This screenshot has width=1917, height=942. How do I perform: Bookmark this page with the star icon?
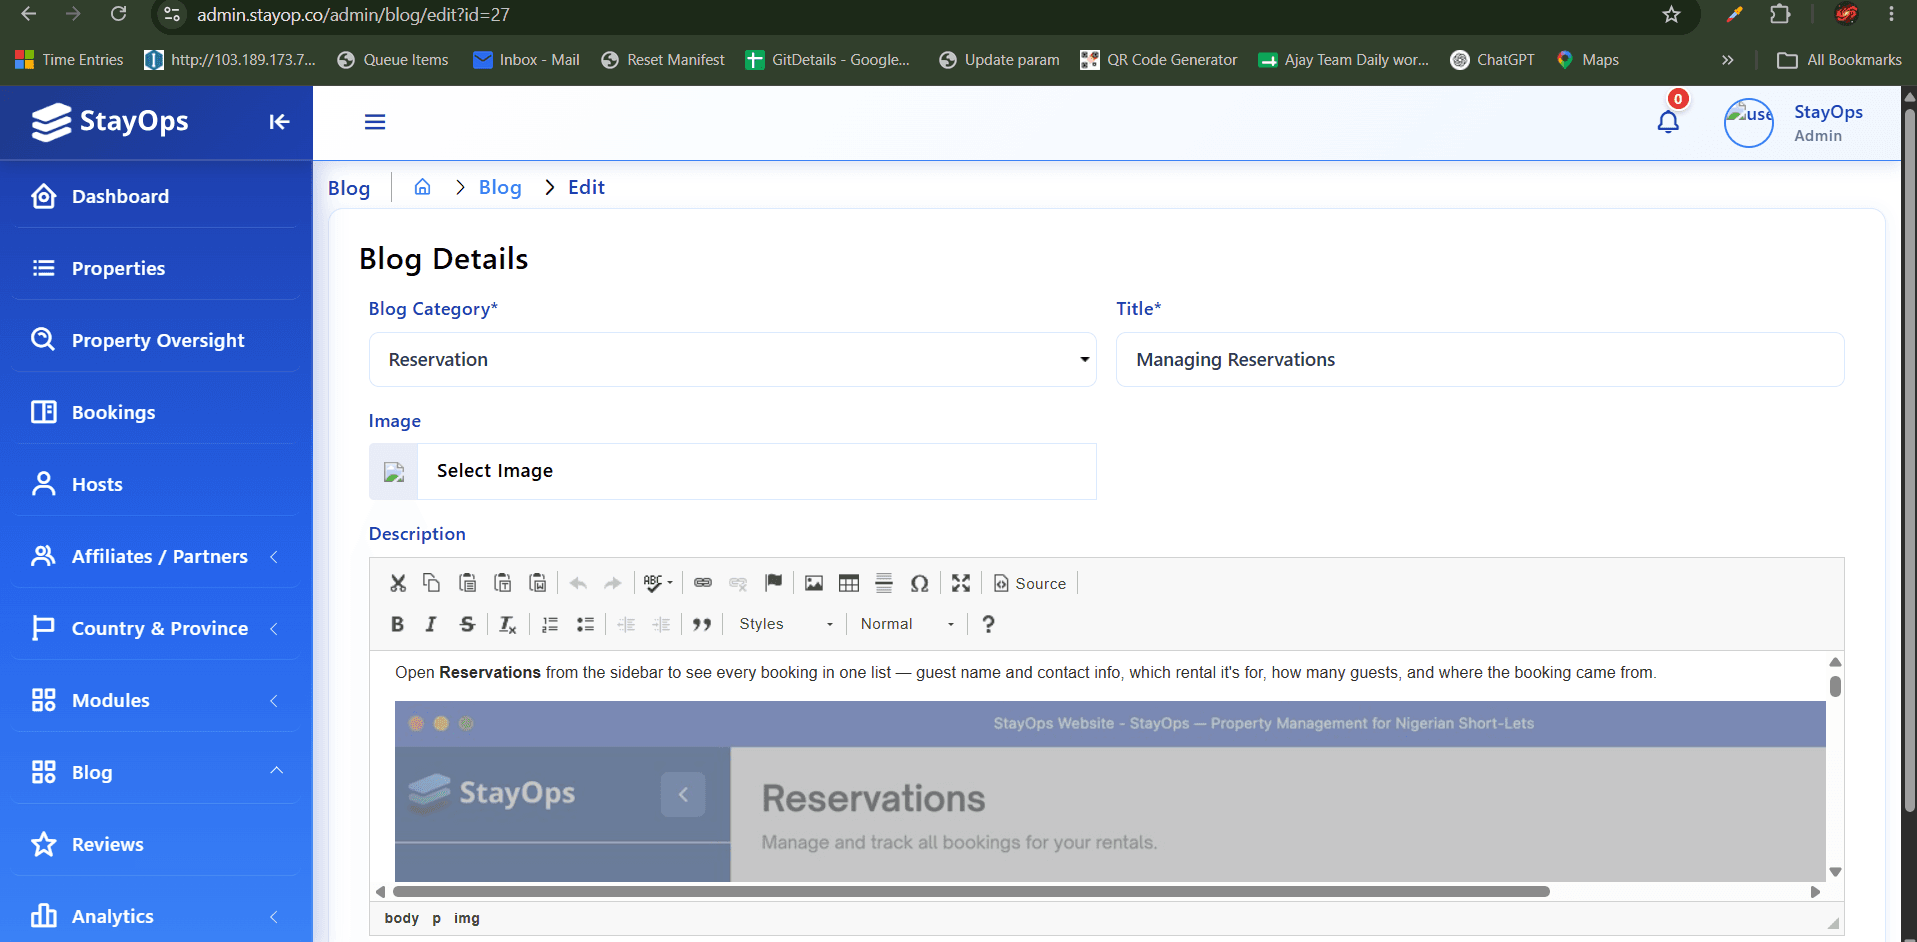[1671, 14]
